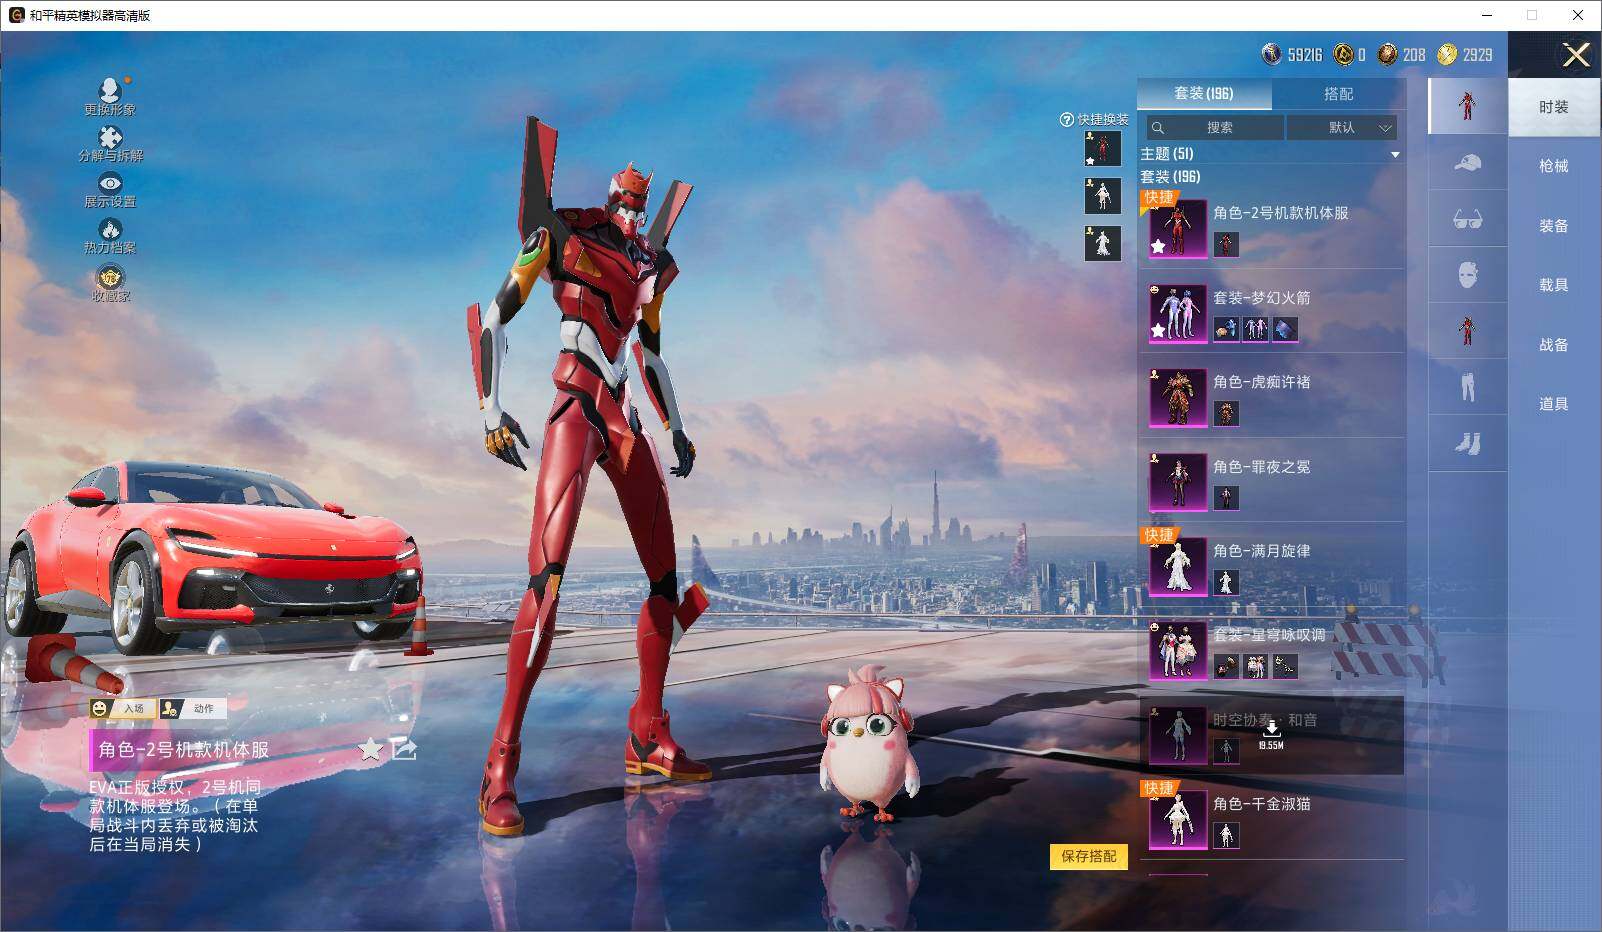This screenshot has height=932, width=1602.
Task: Click third part icon under 套装-梦幻火箭
Action: click(1285, 328)
